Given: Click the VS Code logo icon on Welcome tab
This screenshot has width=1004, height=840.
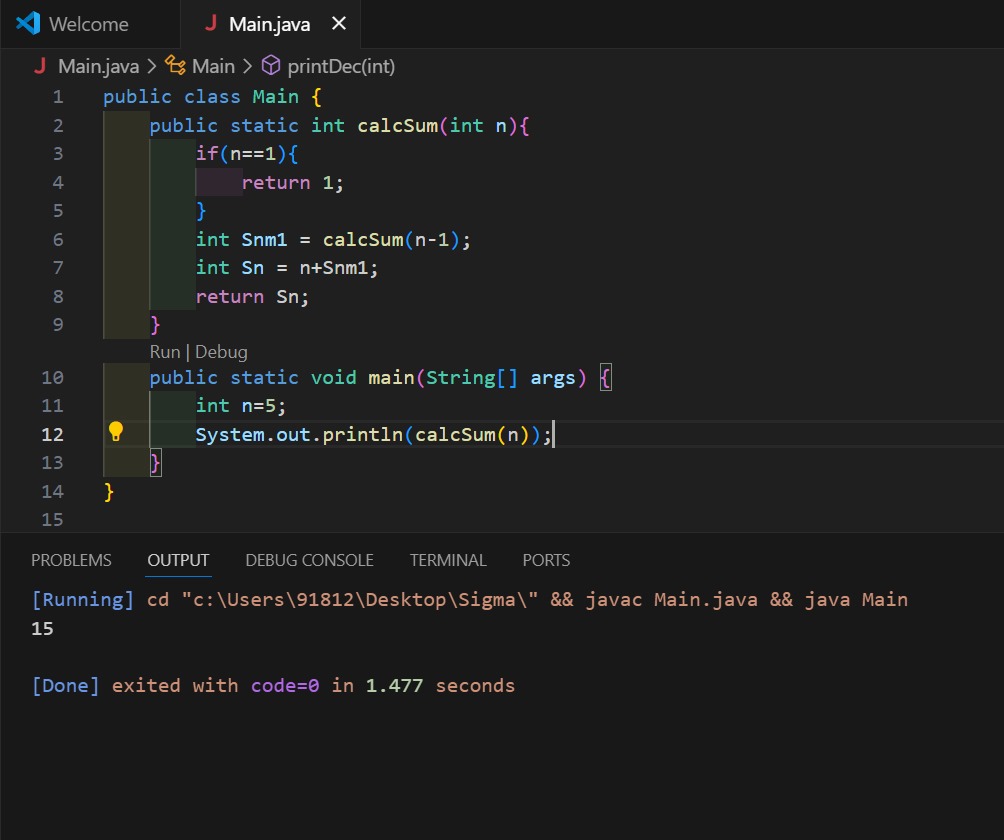Looking at the screenshot, I should pyautogui.click(x=28, y=24).
